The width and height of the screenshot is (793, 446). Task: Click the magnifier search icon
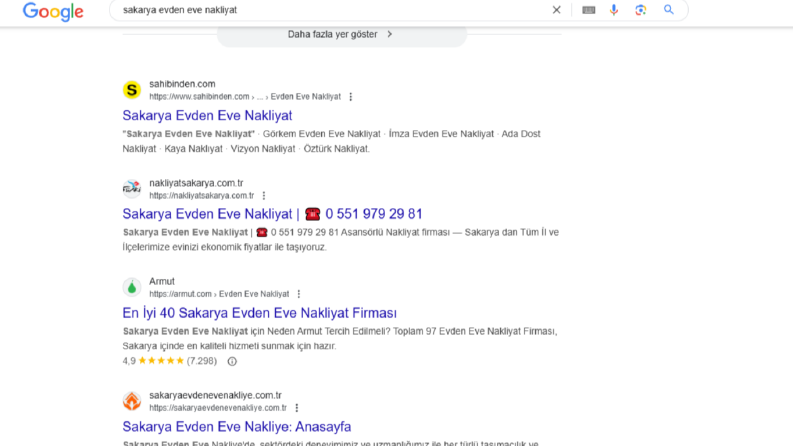(669, 10)
